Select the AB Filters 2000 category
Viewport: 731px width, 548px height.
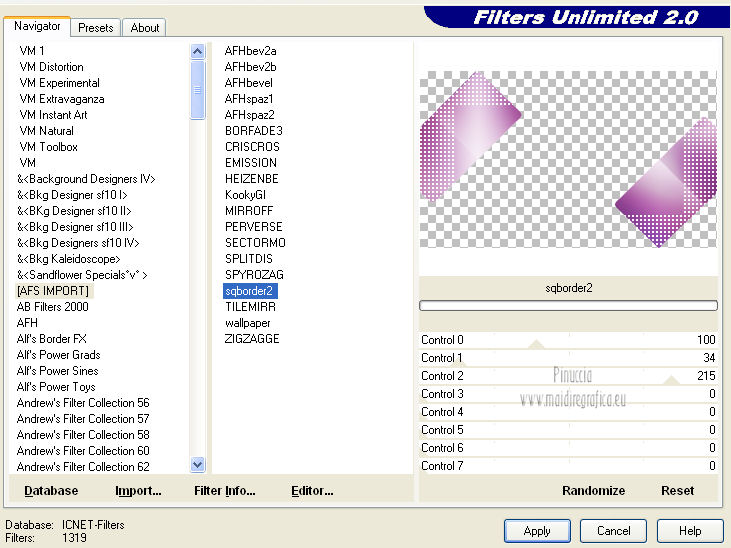point(52,307)
